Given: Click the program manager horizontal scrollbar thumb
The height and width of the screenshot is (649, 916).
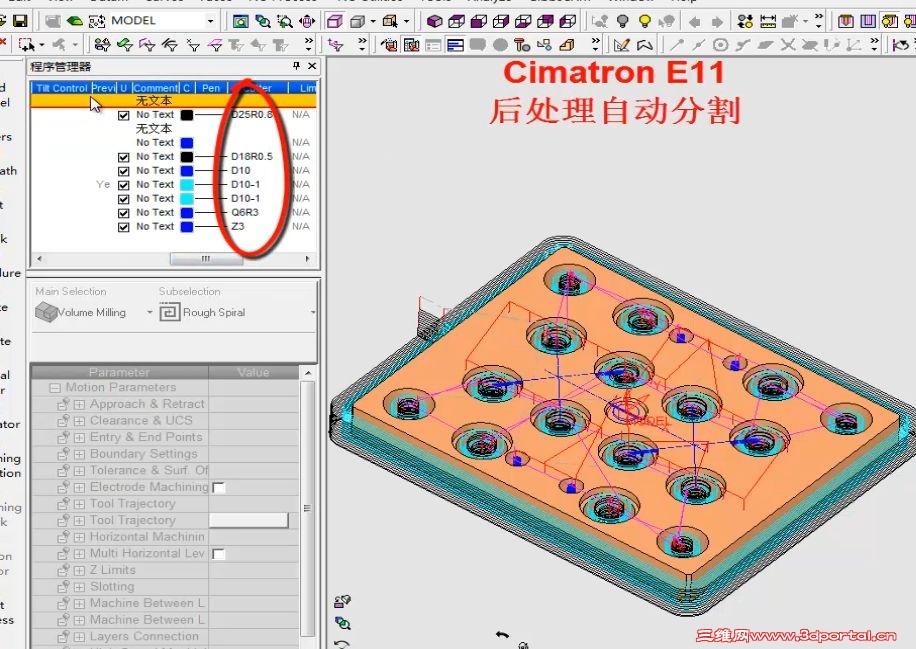Looking at the screenshot, I should click(206, 259).
